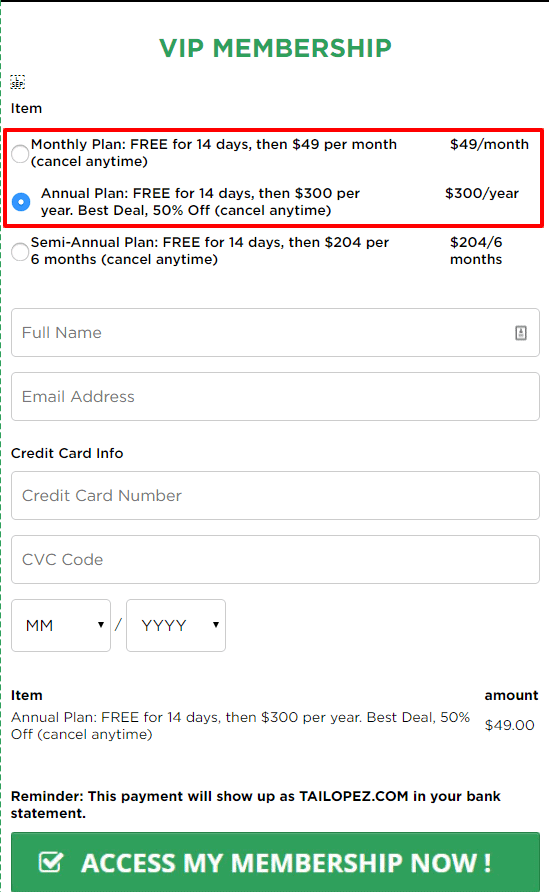
Task: Focus the Email Address field
Action: 275,397
